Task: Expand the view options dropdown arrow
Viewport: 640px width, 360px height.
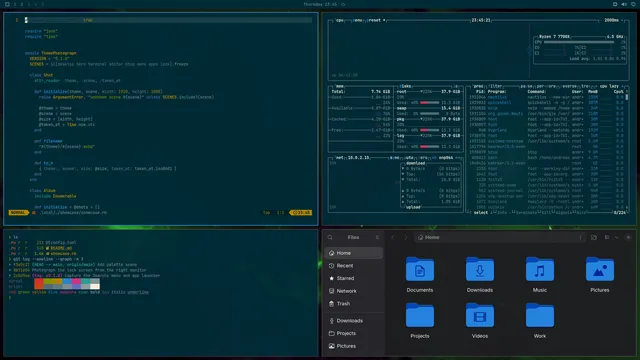Action: [616, 237]
